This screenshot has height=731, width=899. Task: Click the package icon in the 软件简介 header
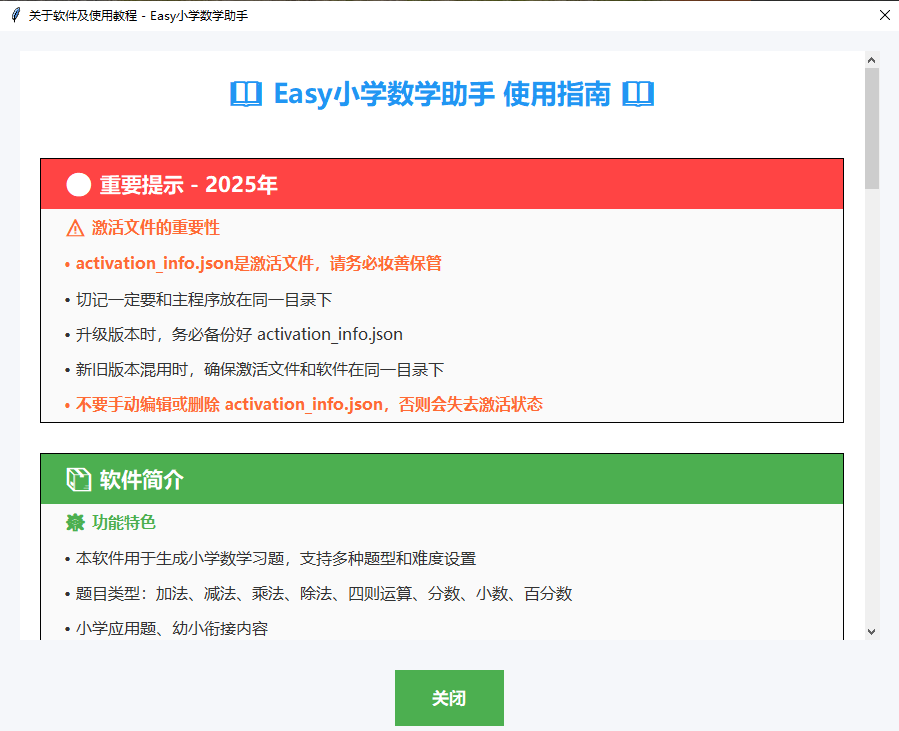tap(77, 479)
